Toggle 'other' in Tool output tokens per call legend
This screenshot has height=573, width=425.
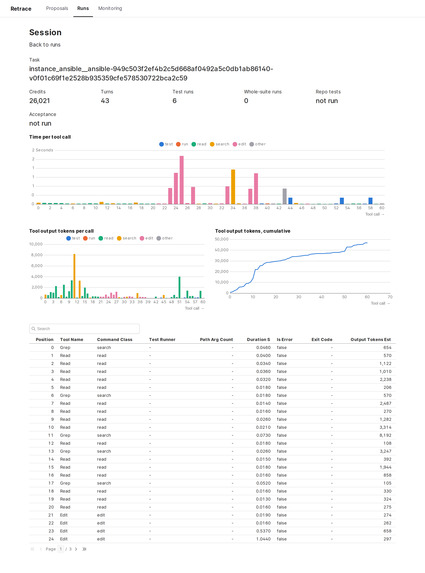click(165, 238)
